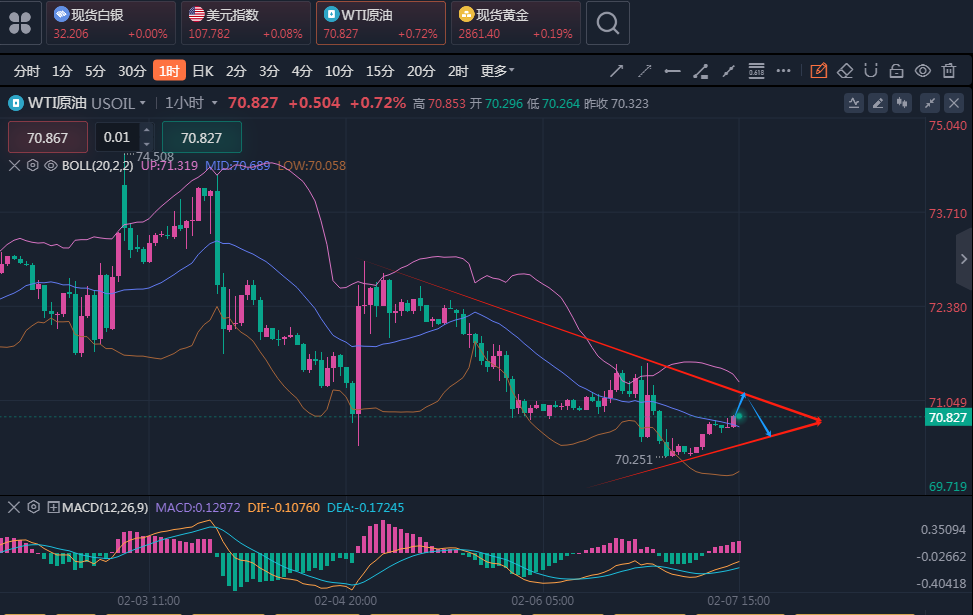973x615 pixels.
Task: Choose the Fibonacci 0.618 retracement tool
Action: click(756, 71)
